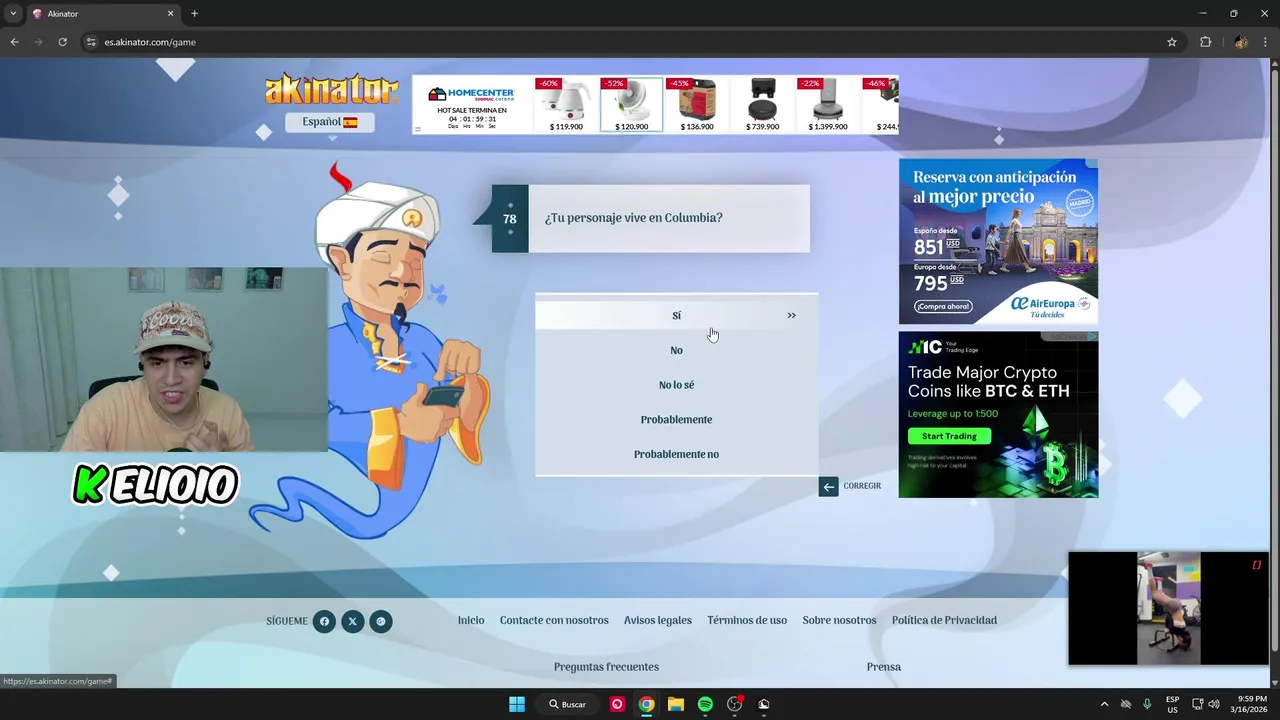Viewport: 1280px width, 720px height.
Task: Click the CORREGIR back-arrow icon
Action: [x=828, y=487]
